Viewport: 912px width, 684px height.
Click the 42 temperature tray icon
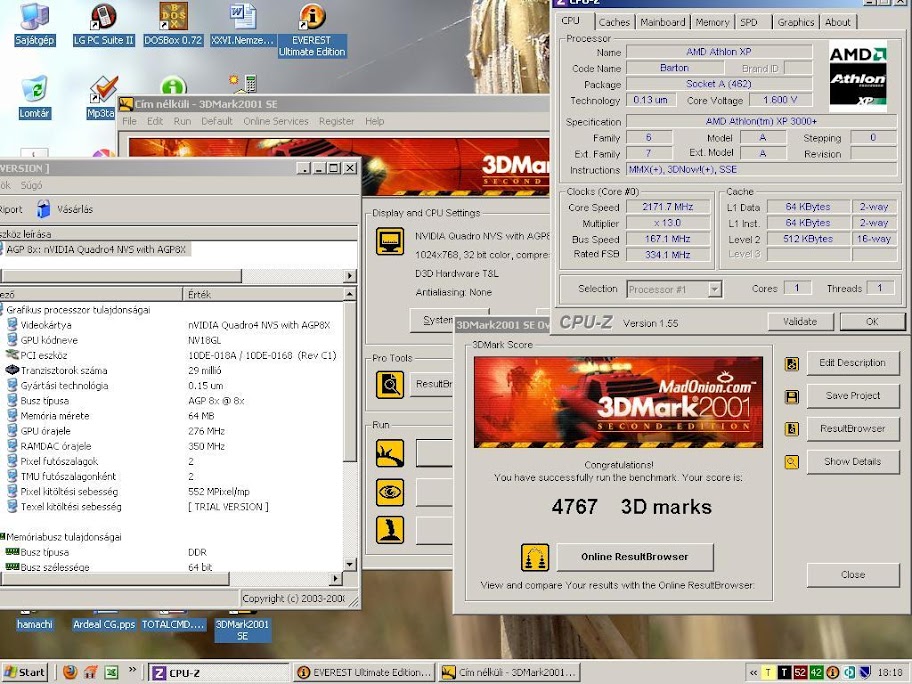[816, 672]
